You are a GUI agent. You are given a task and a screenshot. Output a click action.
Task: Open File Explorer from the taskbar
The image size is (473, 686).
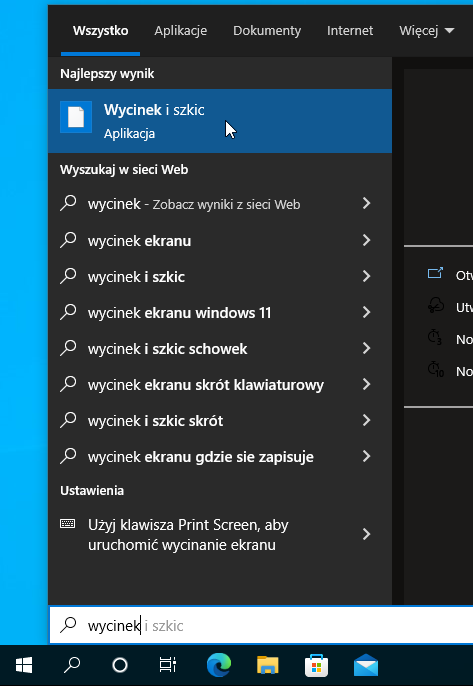tap(267, 666)
